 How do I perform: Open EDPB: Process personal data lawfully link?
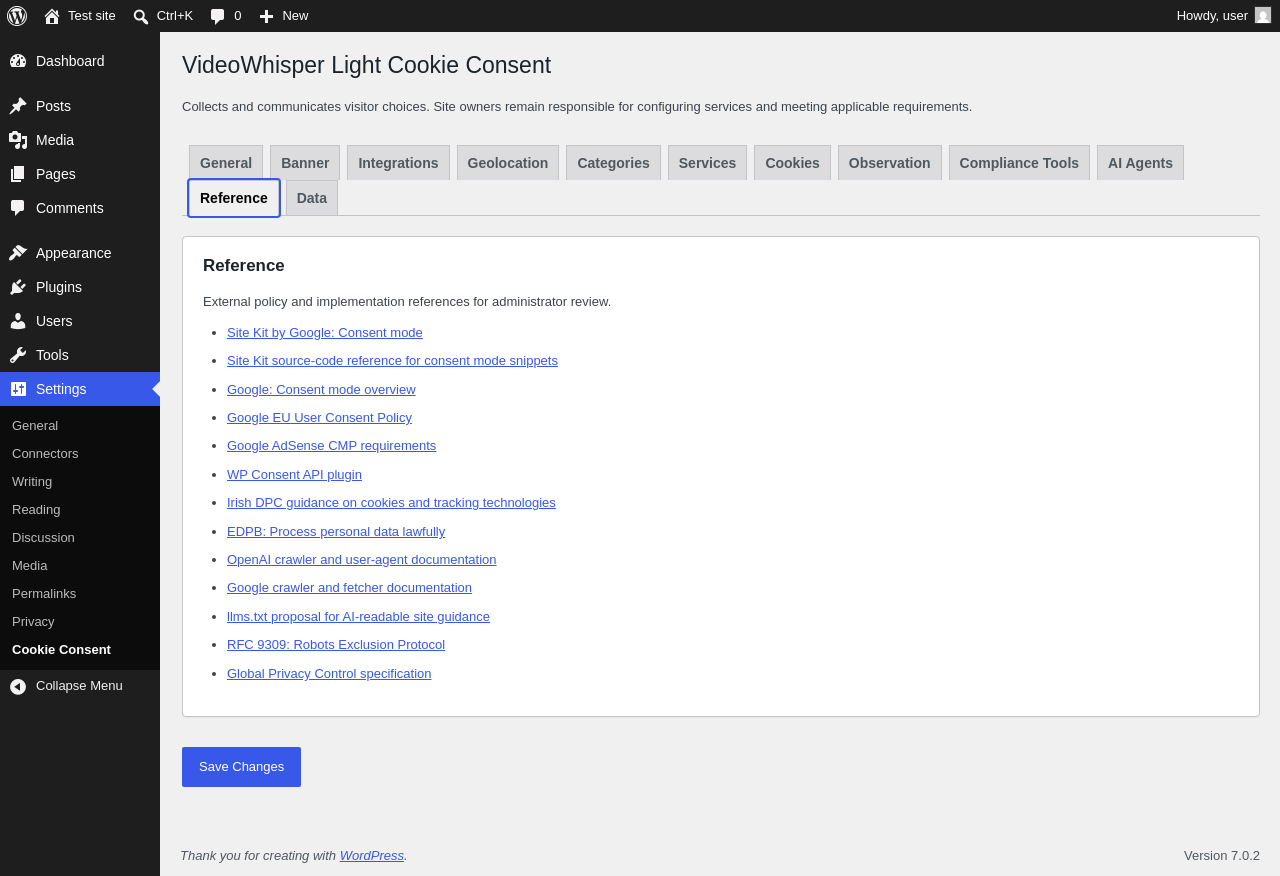coord(336,532)
